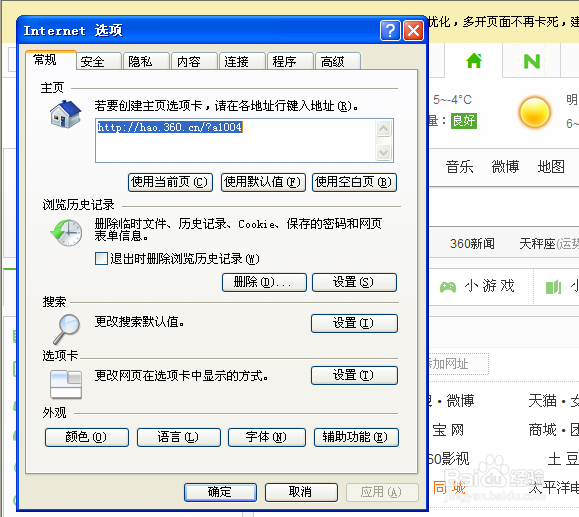This screenshot has width=579, height=517.
Task: Open tabs 设置(T) button
Action: tap(354, 375)
